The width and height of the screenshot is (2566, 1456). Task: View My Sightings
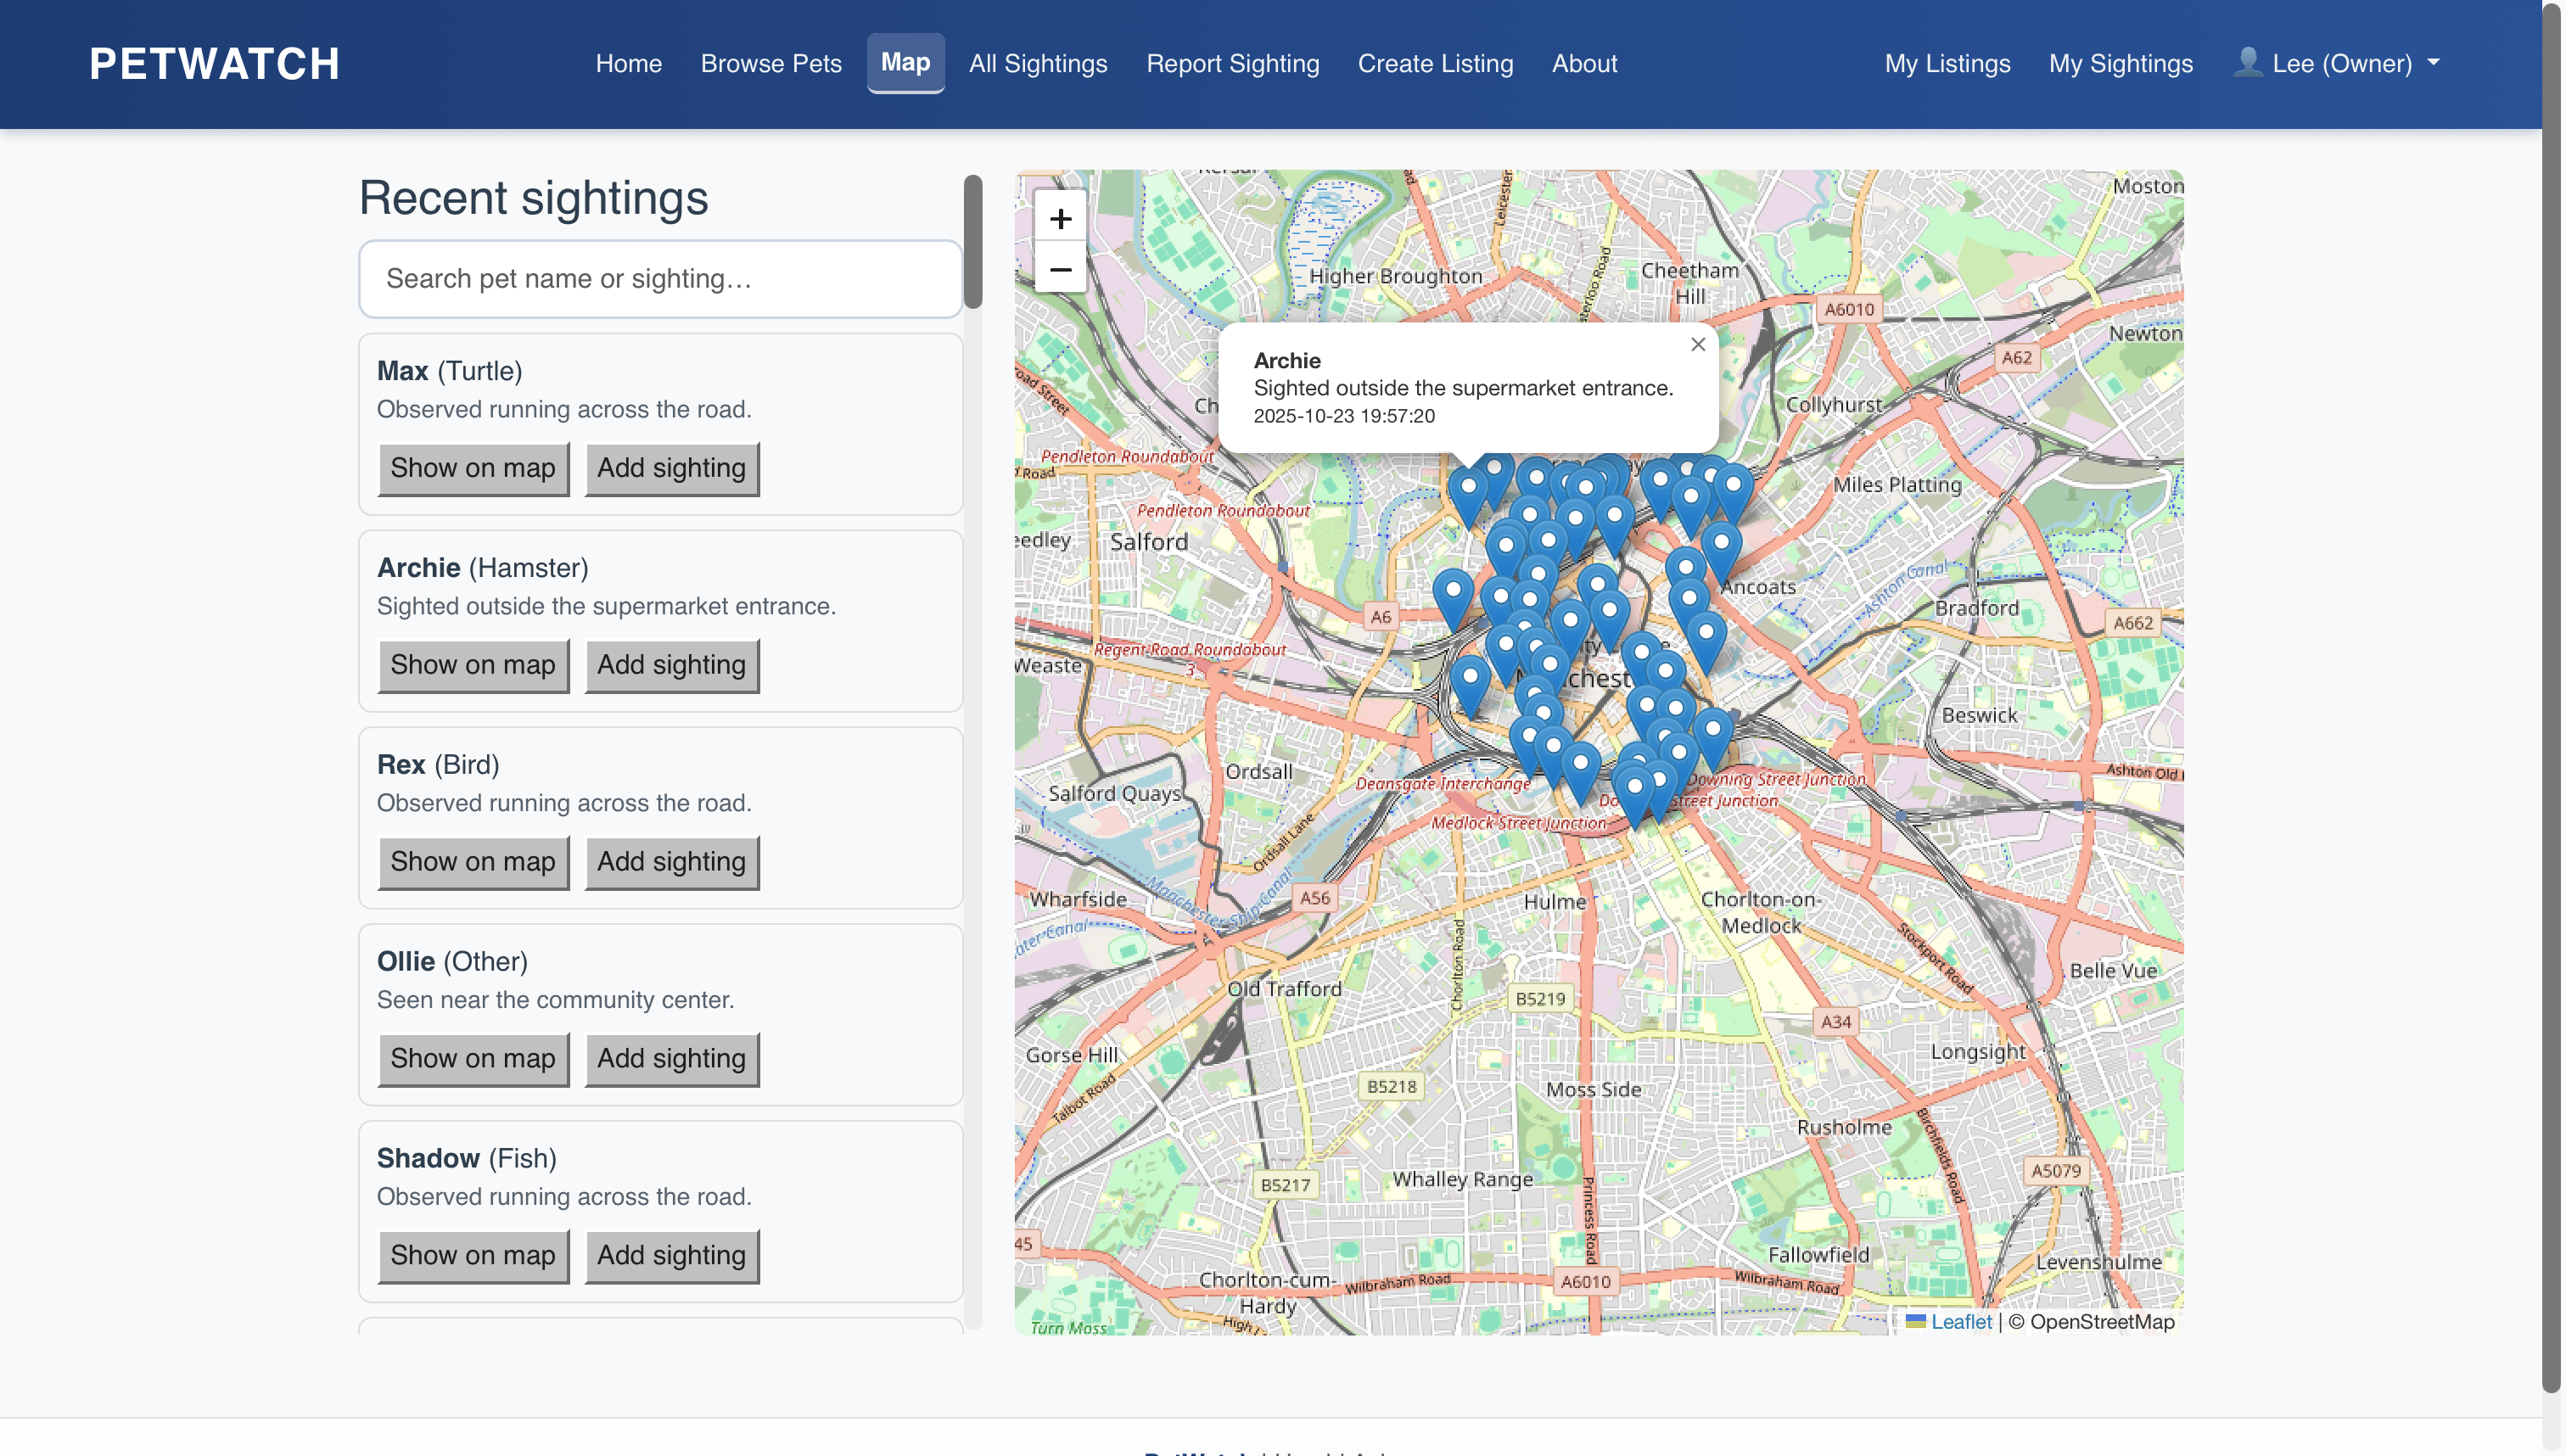click(x=2121, y=63)
